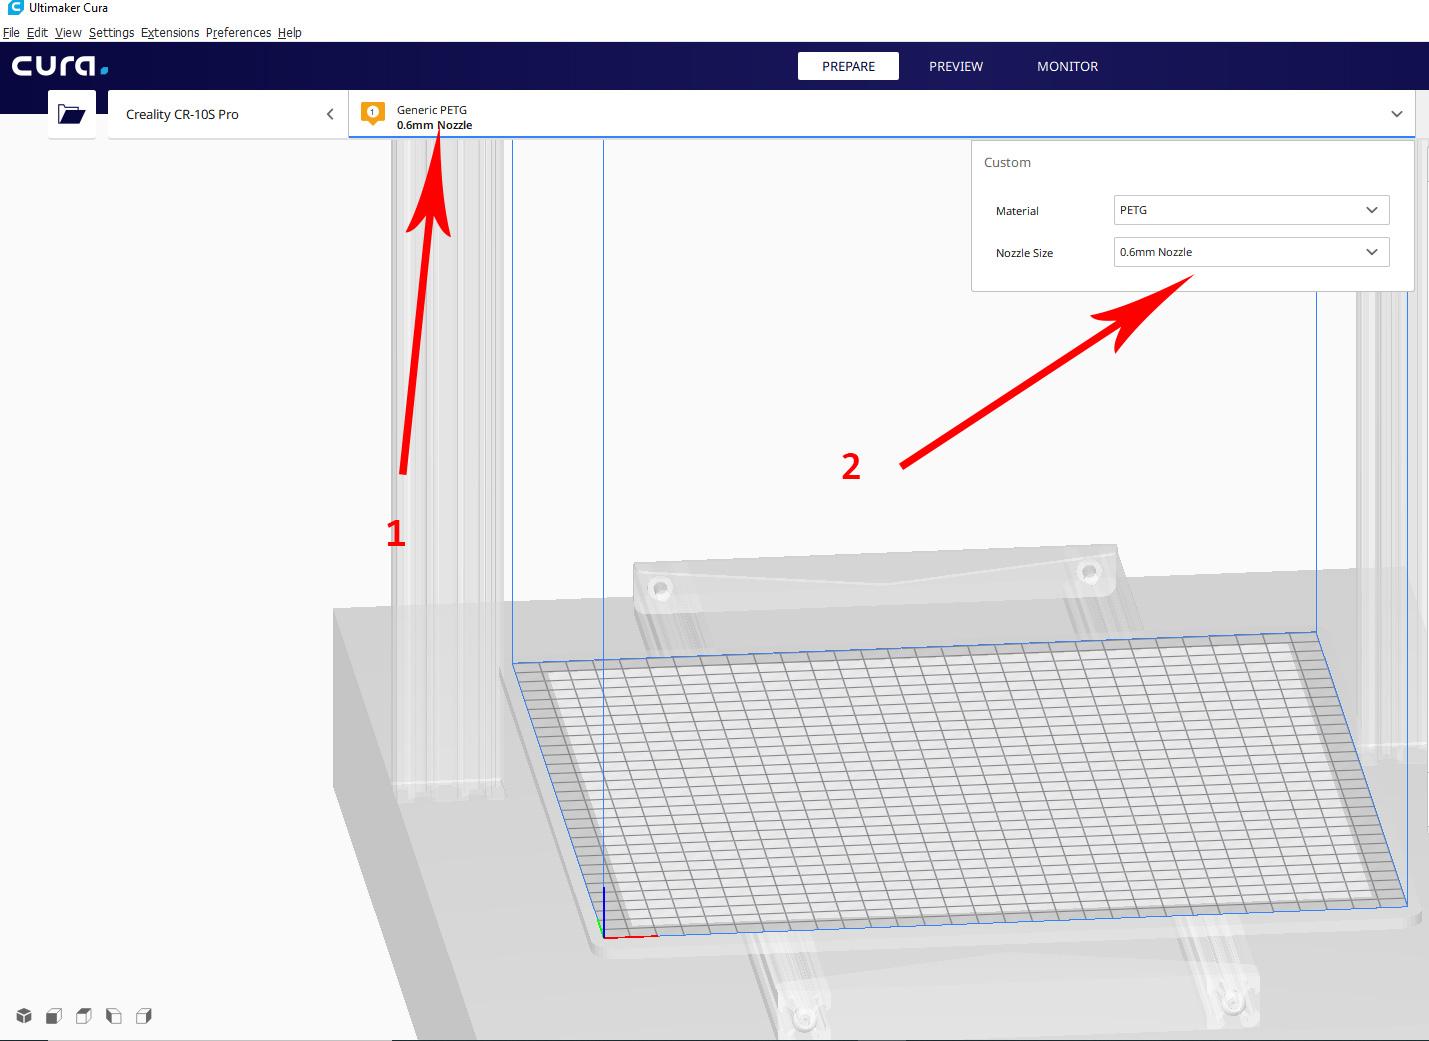Open the Nozzle Size dropdown

(x=1251, y=252)
